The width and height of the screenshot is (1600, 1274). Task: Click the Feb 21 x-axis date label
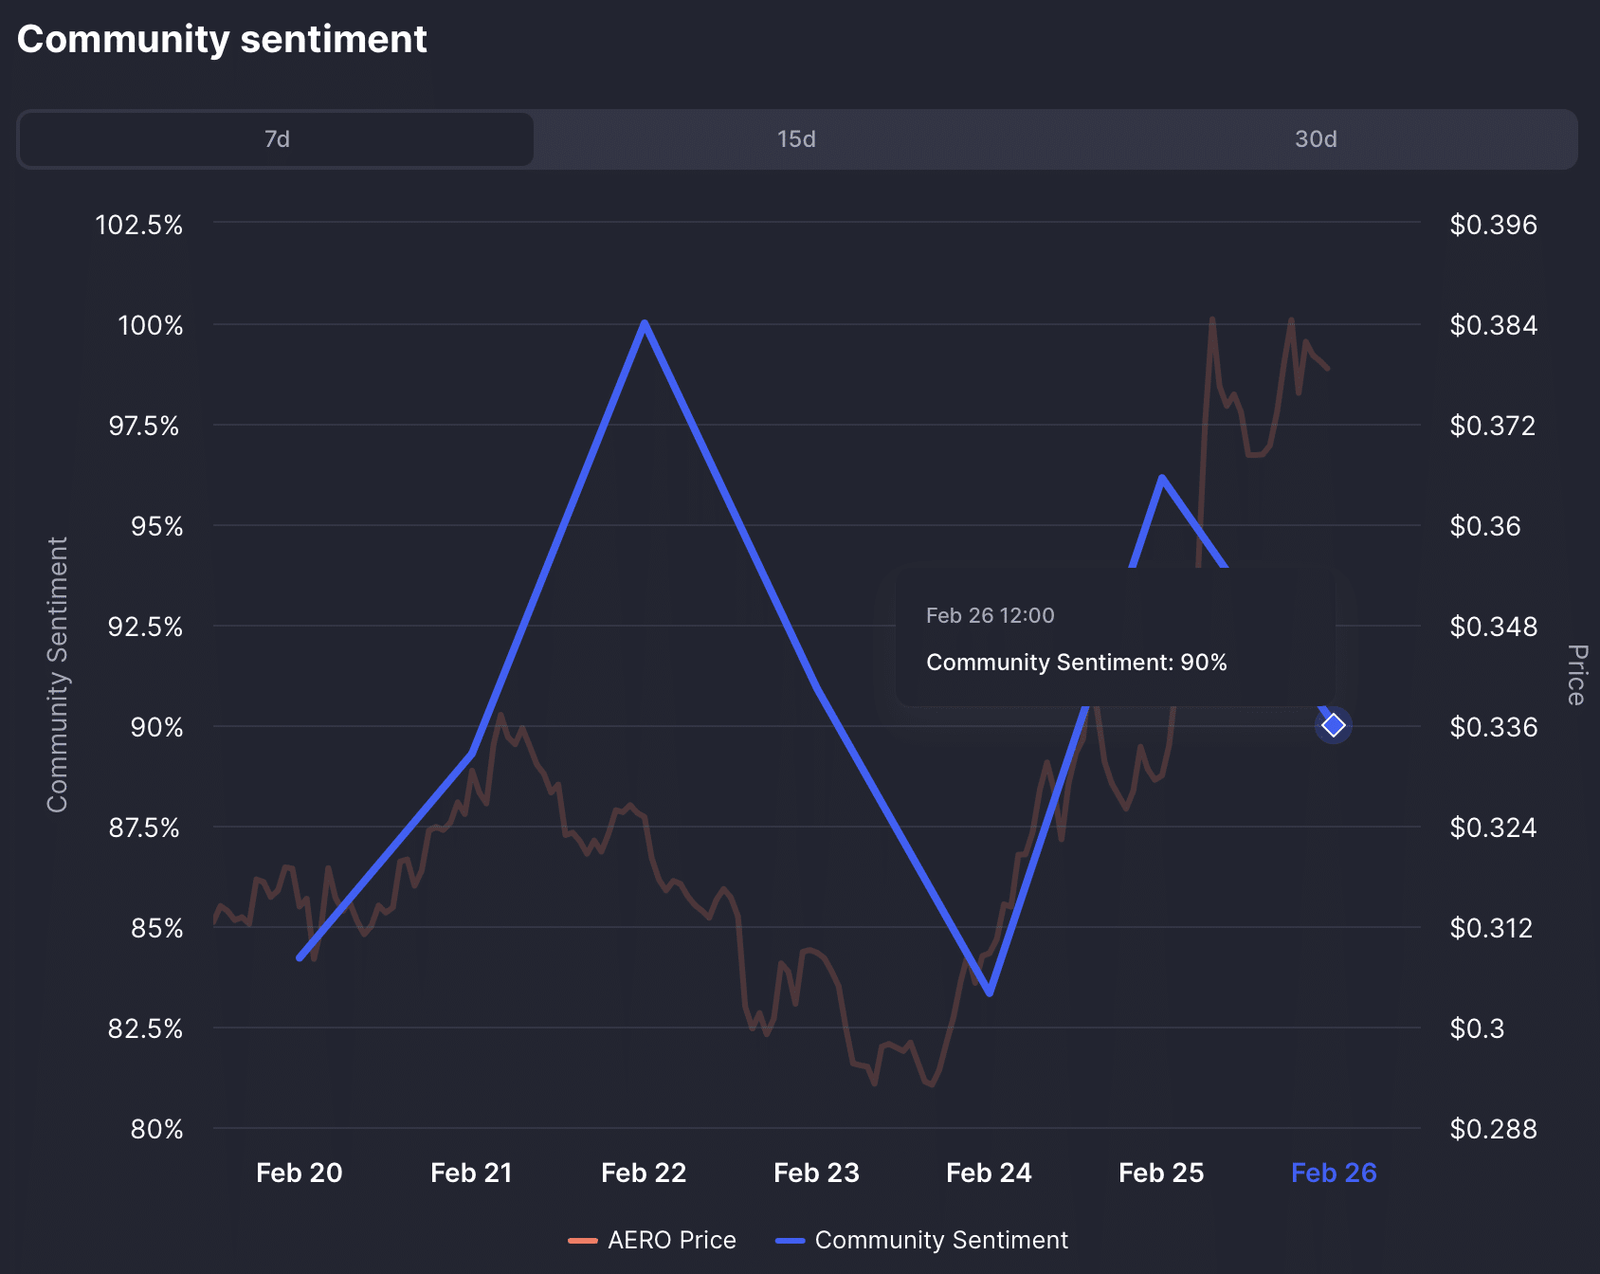[x=471, y=1173]
